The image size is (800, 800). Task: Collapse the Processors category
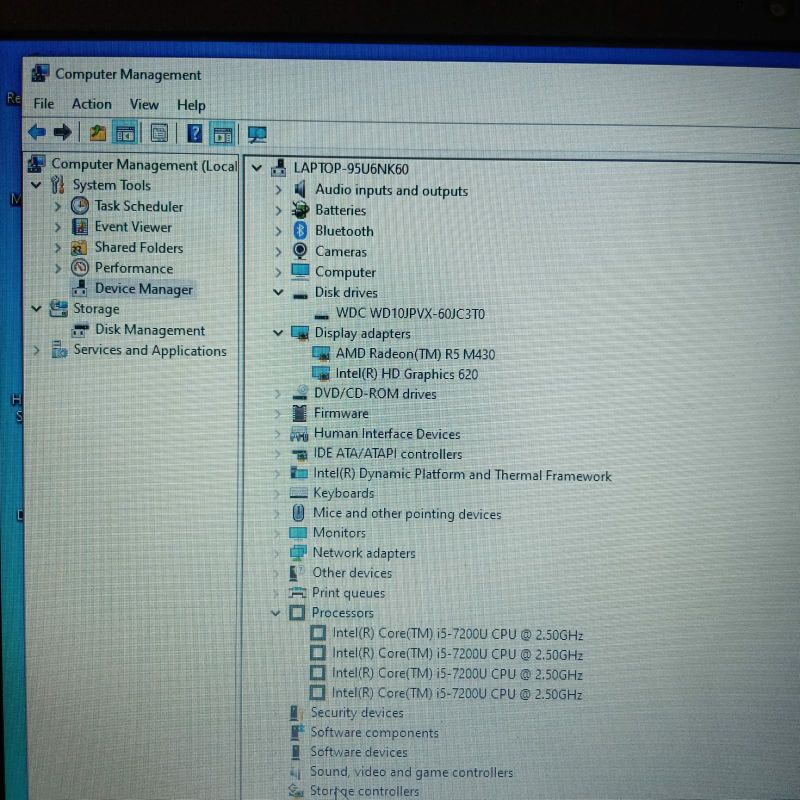pos(277,613)
